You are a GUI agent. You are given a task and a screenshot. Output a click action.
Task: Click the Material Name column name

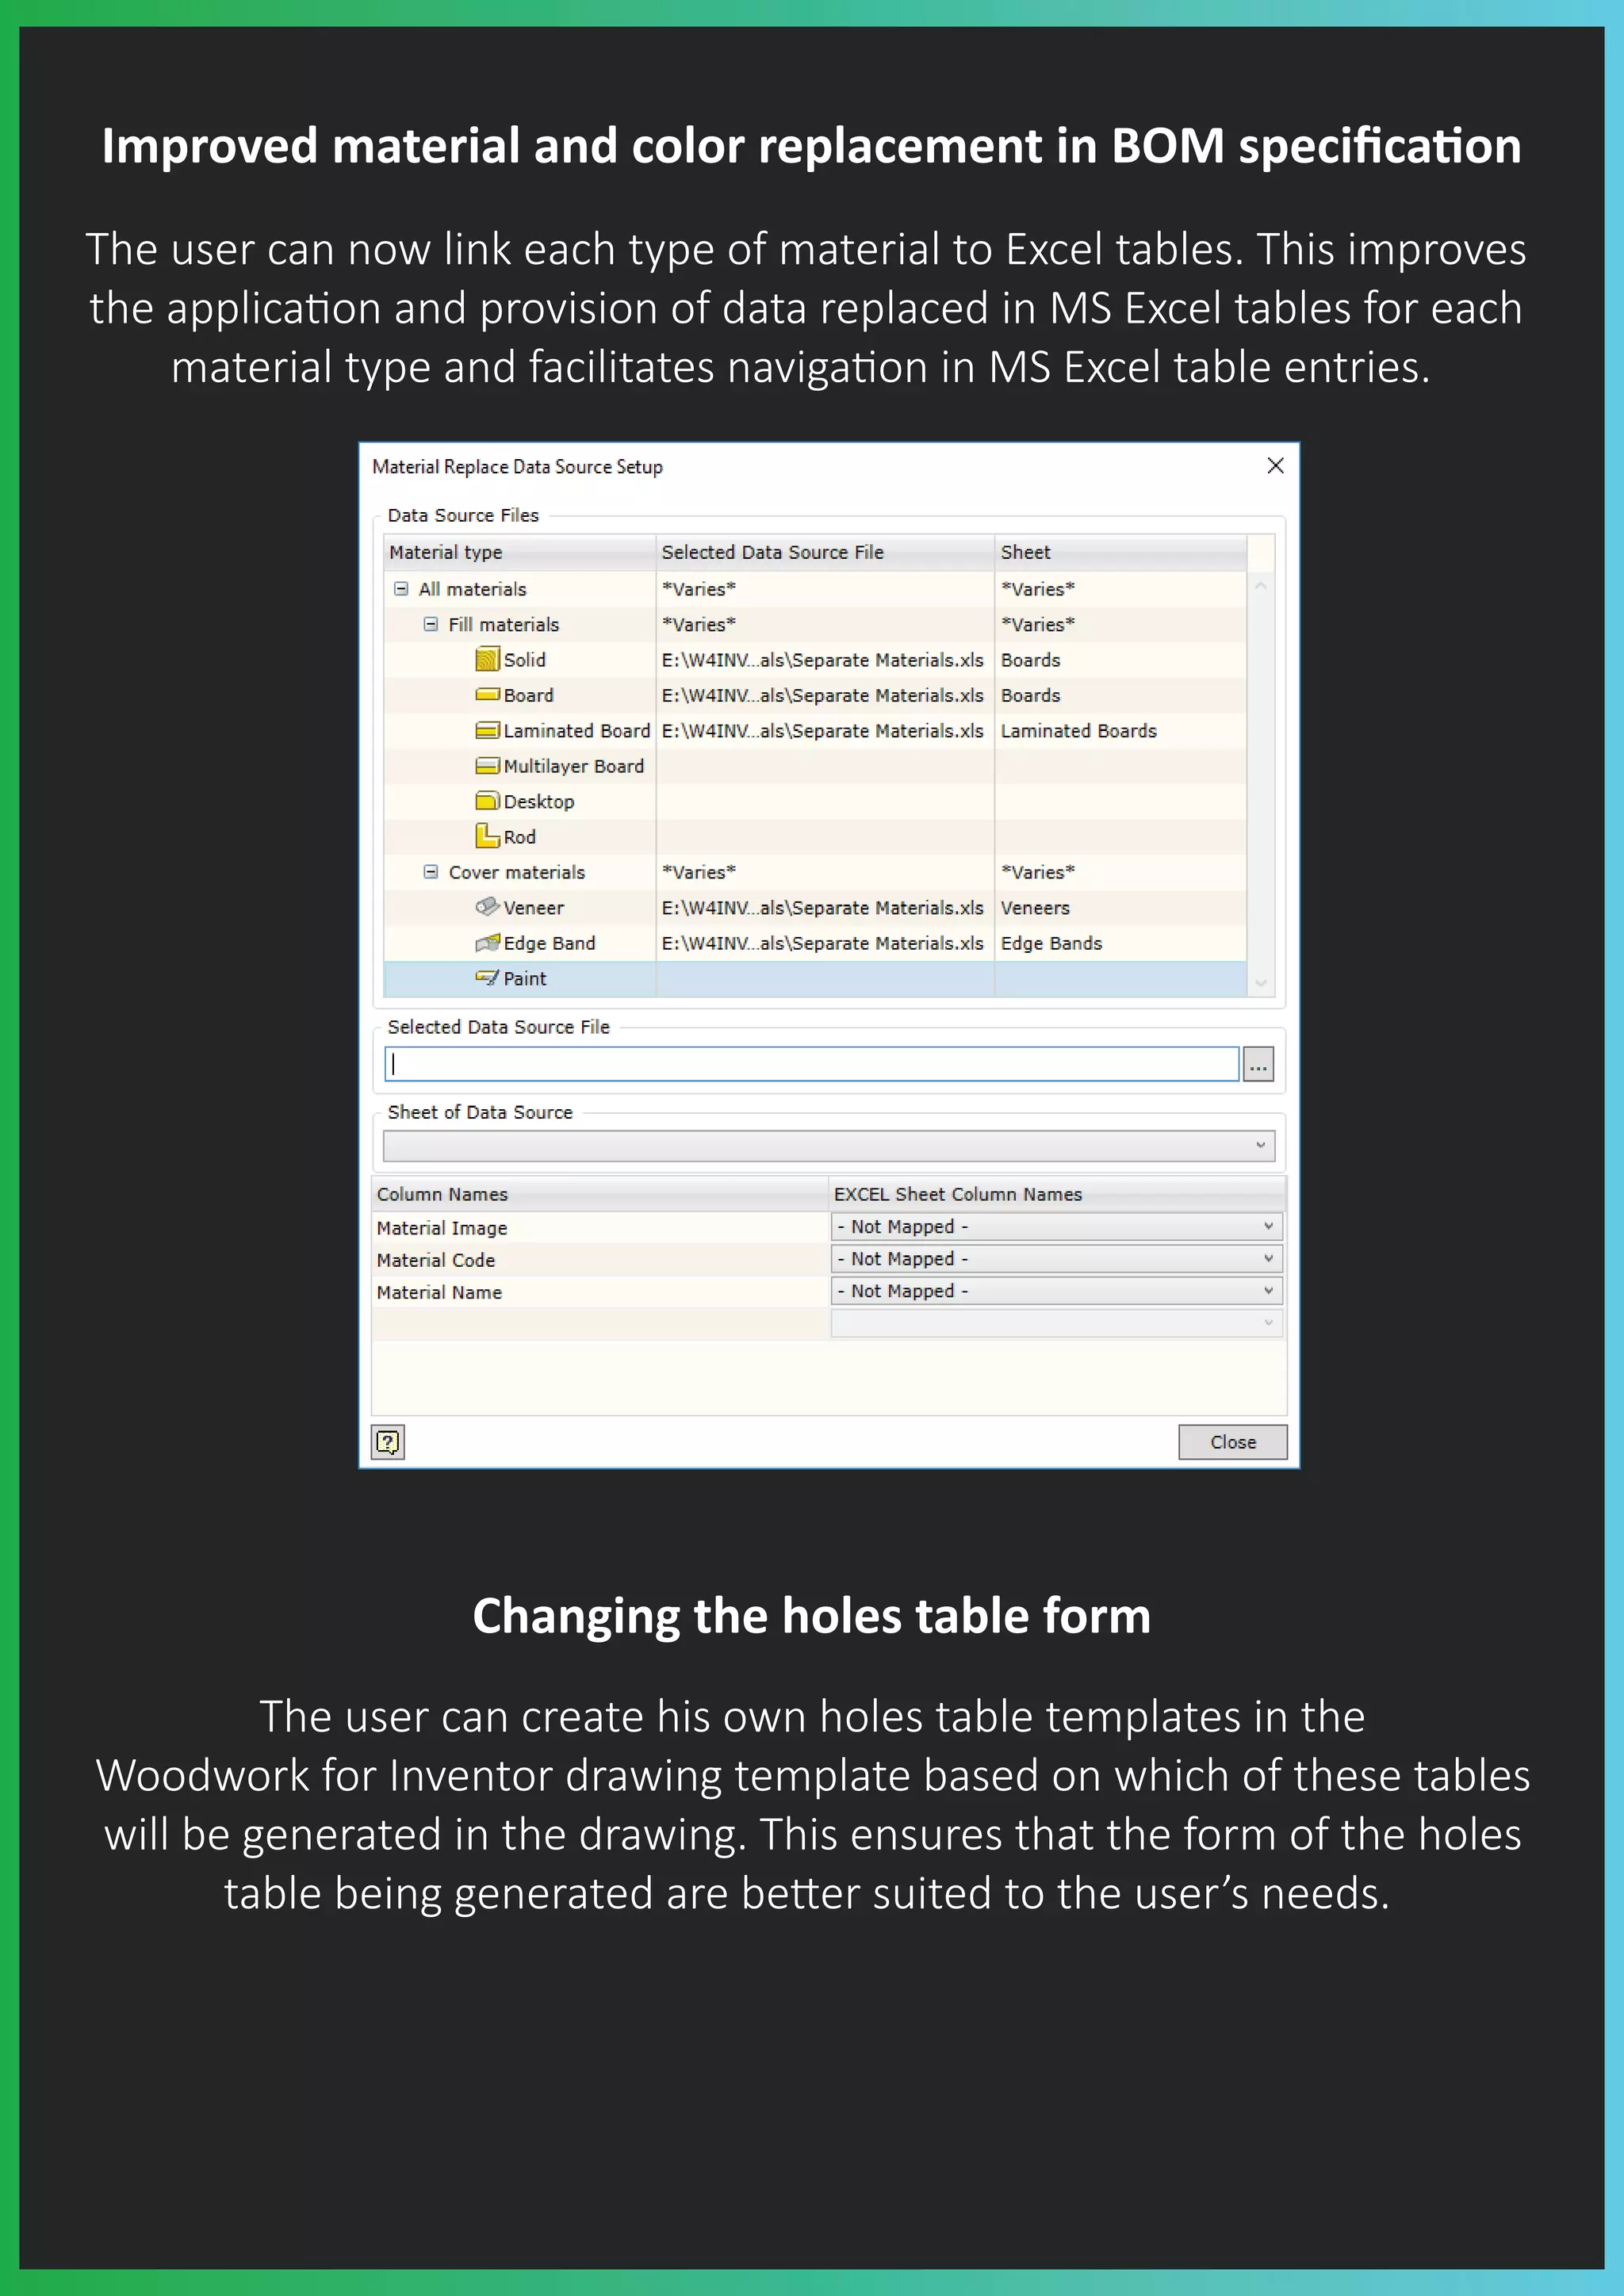[439, 1291]
